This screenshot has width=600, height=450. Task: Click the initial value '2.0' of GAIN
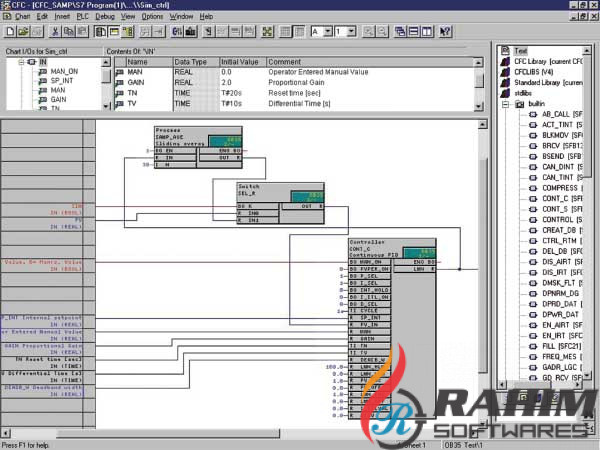[226, 83]
